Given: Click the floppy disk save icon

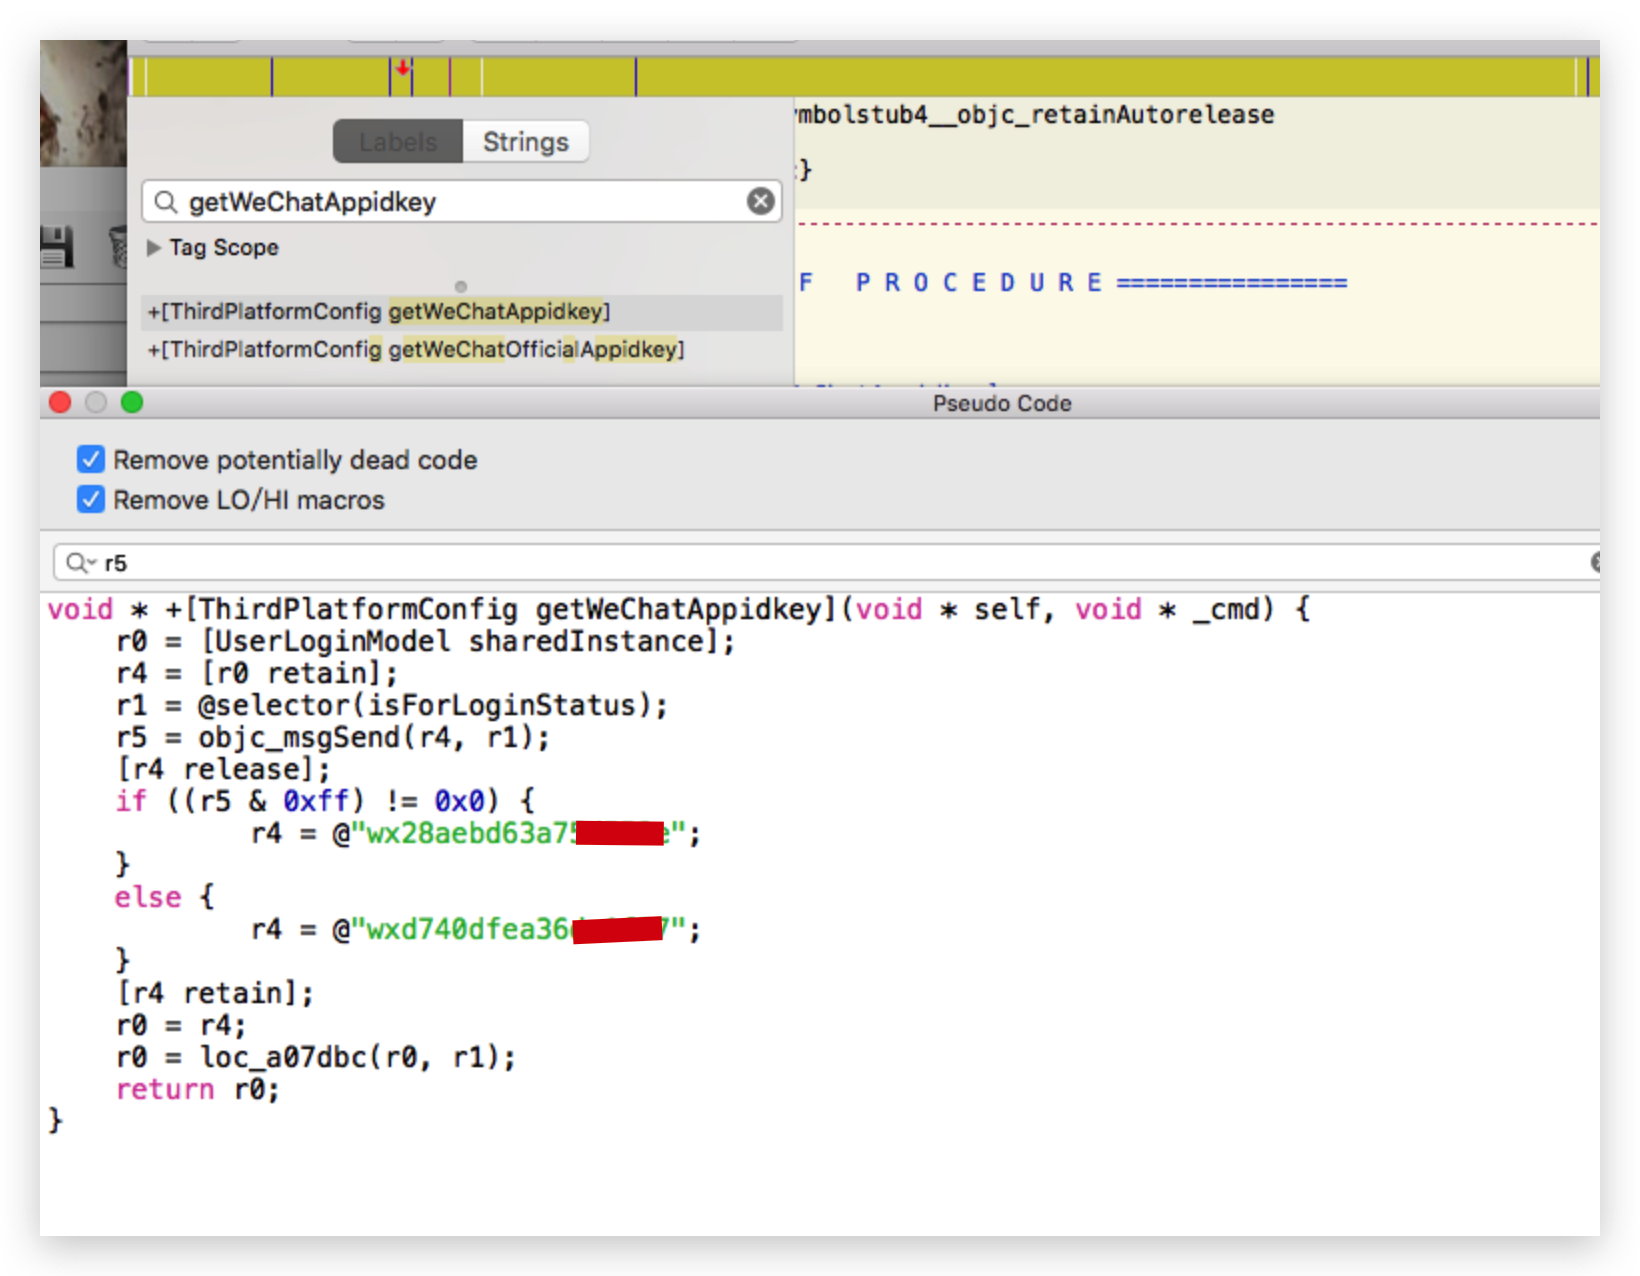Looking at the screenshot, I should [x=57, y=247].
